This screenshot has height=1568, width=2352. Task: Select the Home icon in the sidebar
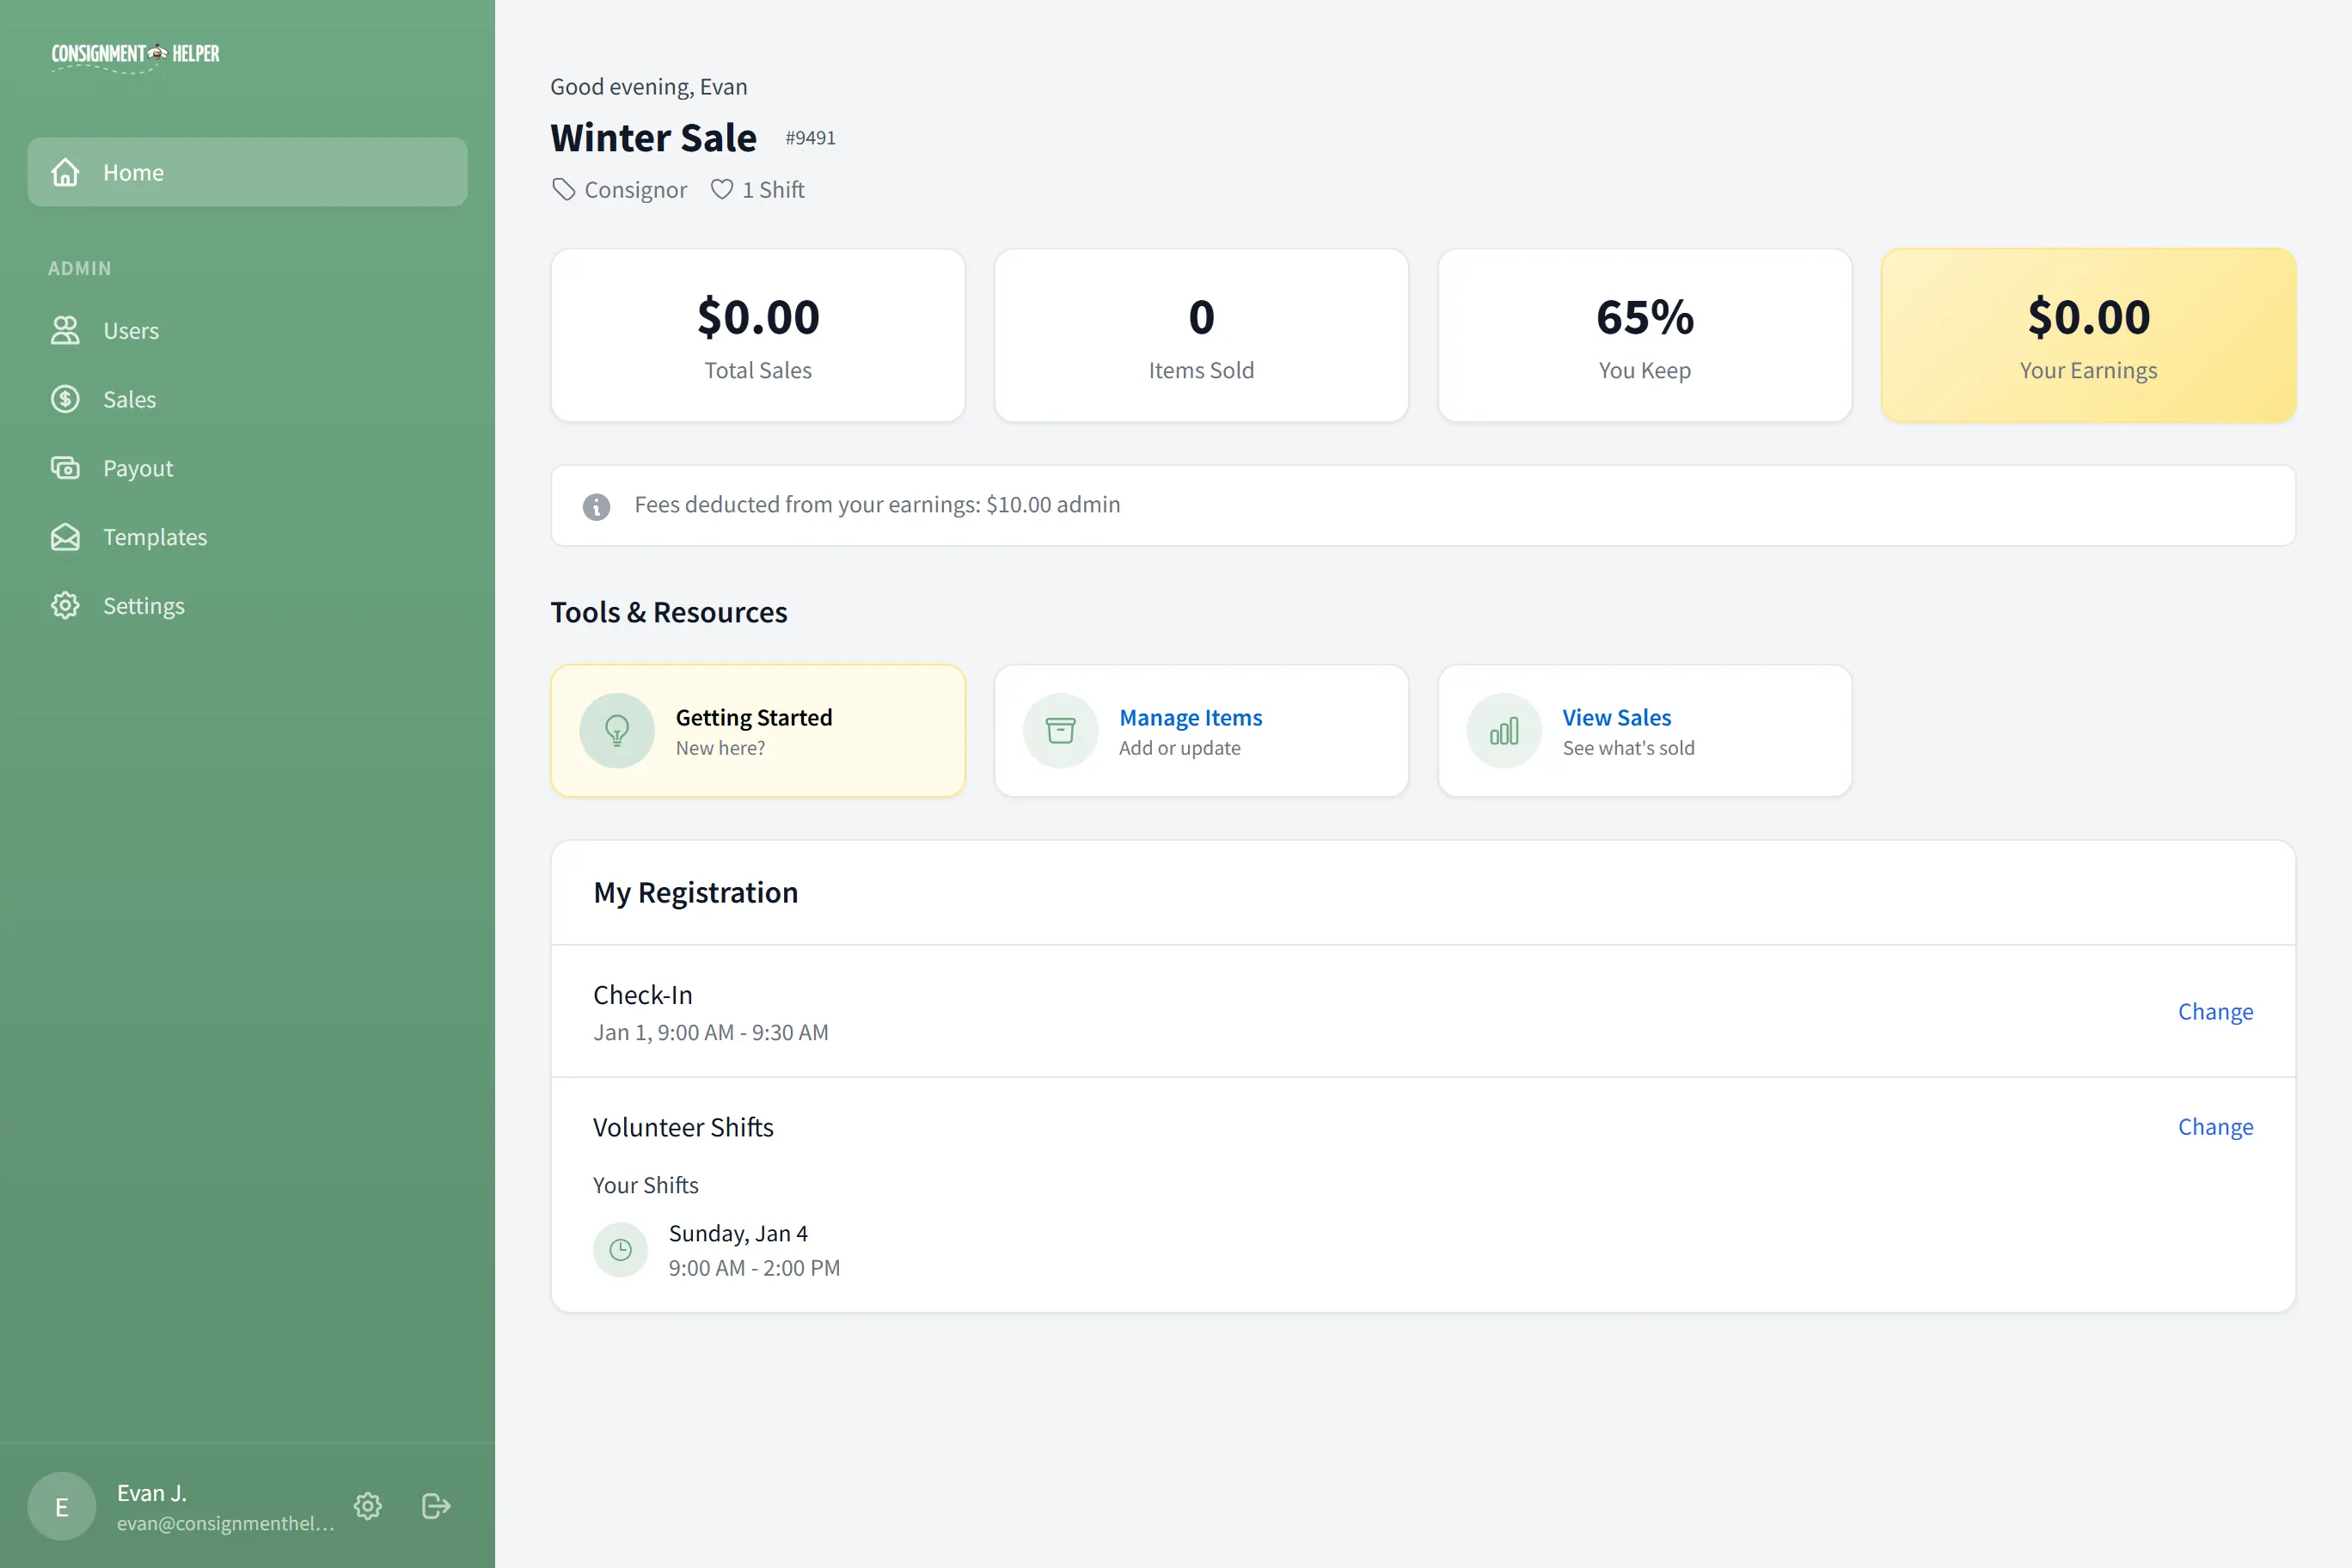click(x=65, y=172)
